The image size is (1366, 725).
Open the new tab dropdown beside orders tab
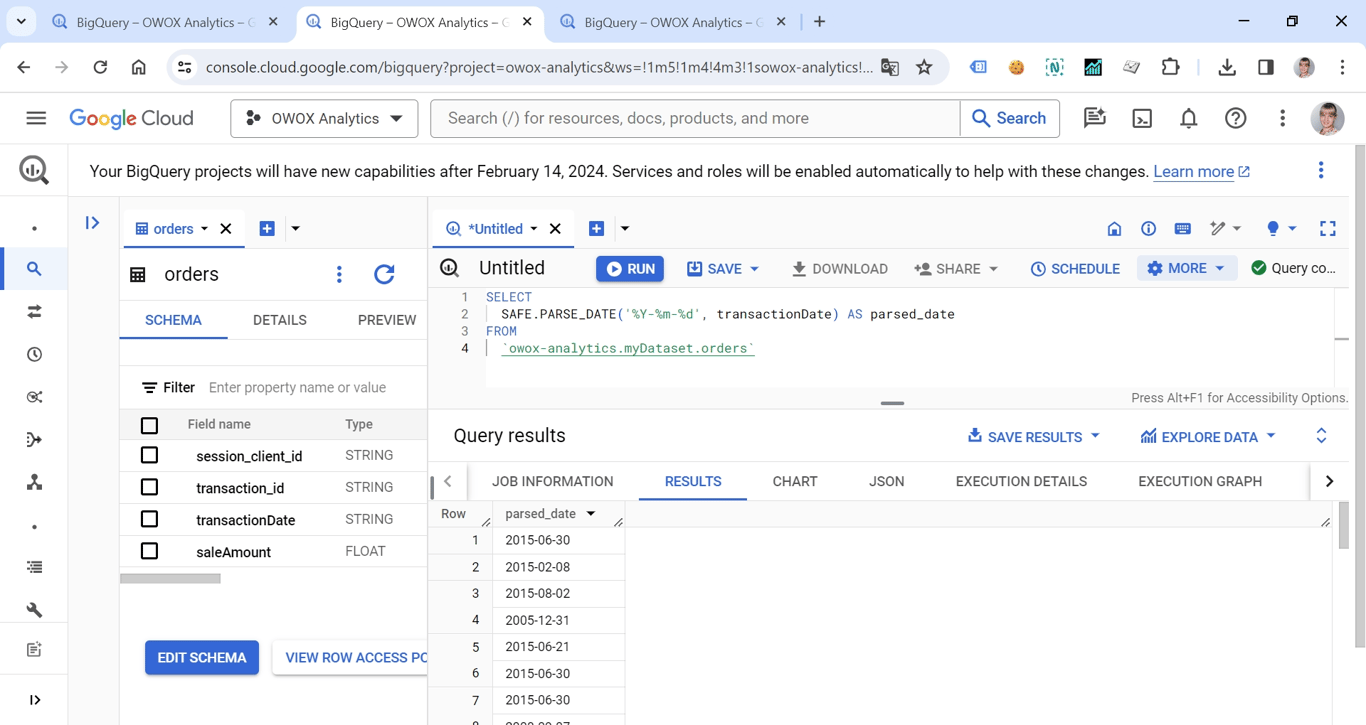pos(295,229)
